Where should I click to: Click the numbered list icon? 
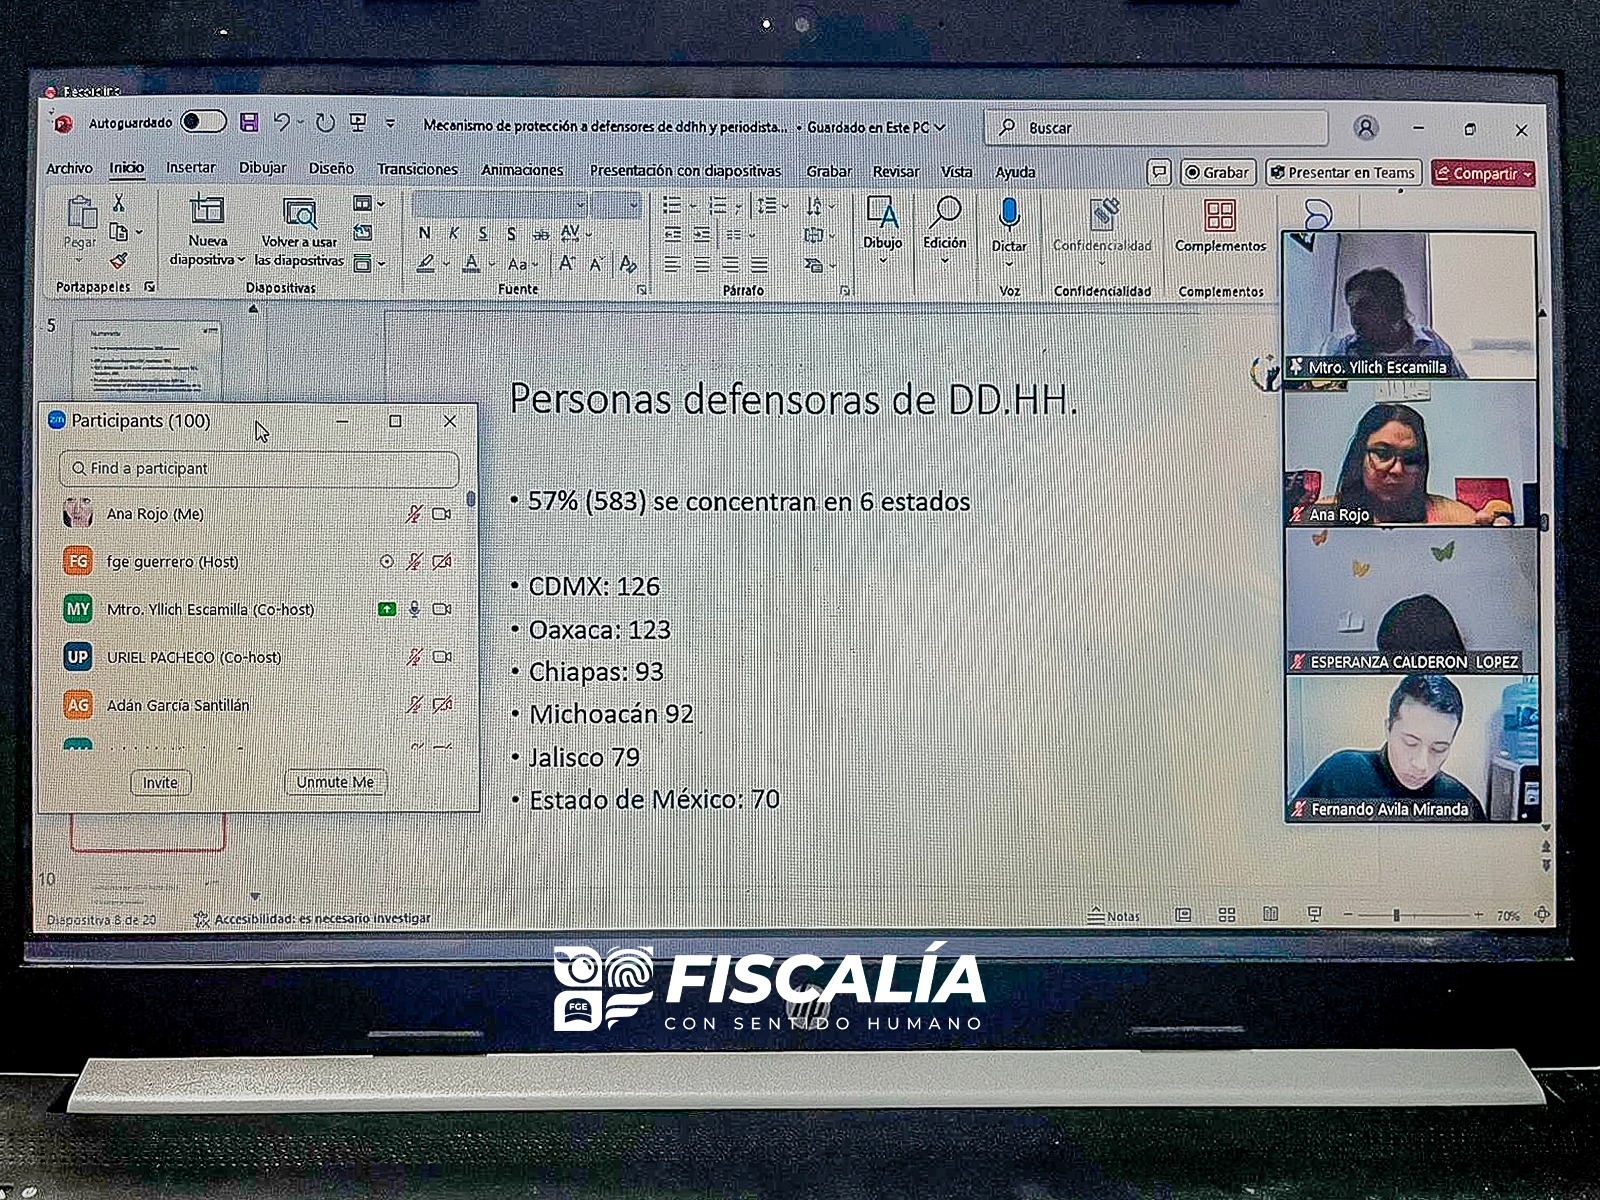(717, 206)
